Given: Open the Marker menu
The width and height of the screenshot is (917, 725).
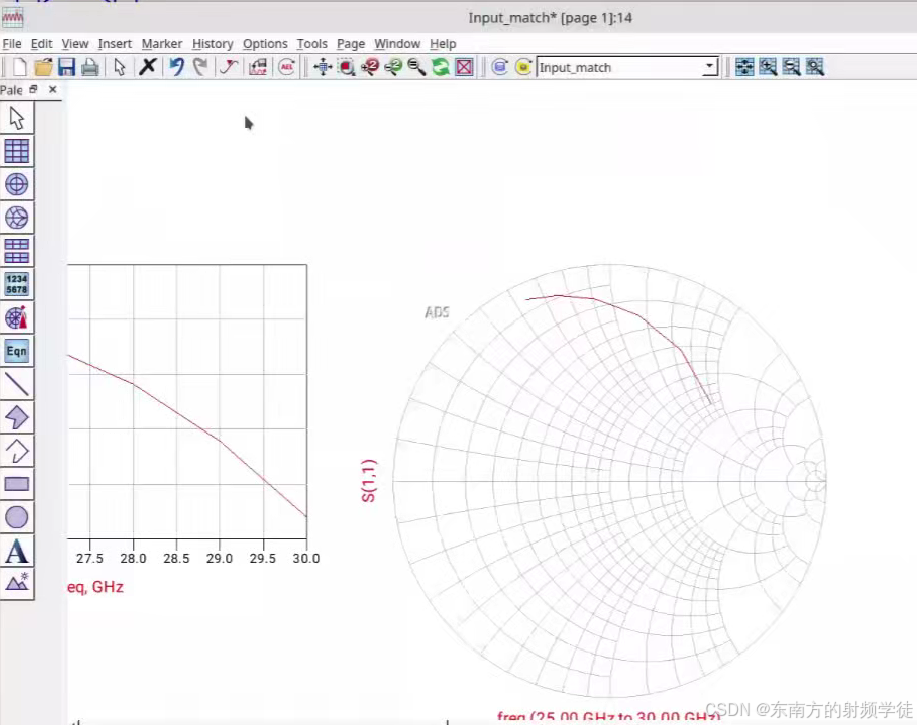Looking at the screenshot, I should coord(161,44).
